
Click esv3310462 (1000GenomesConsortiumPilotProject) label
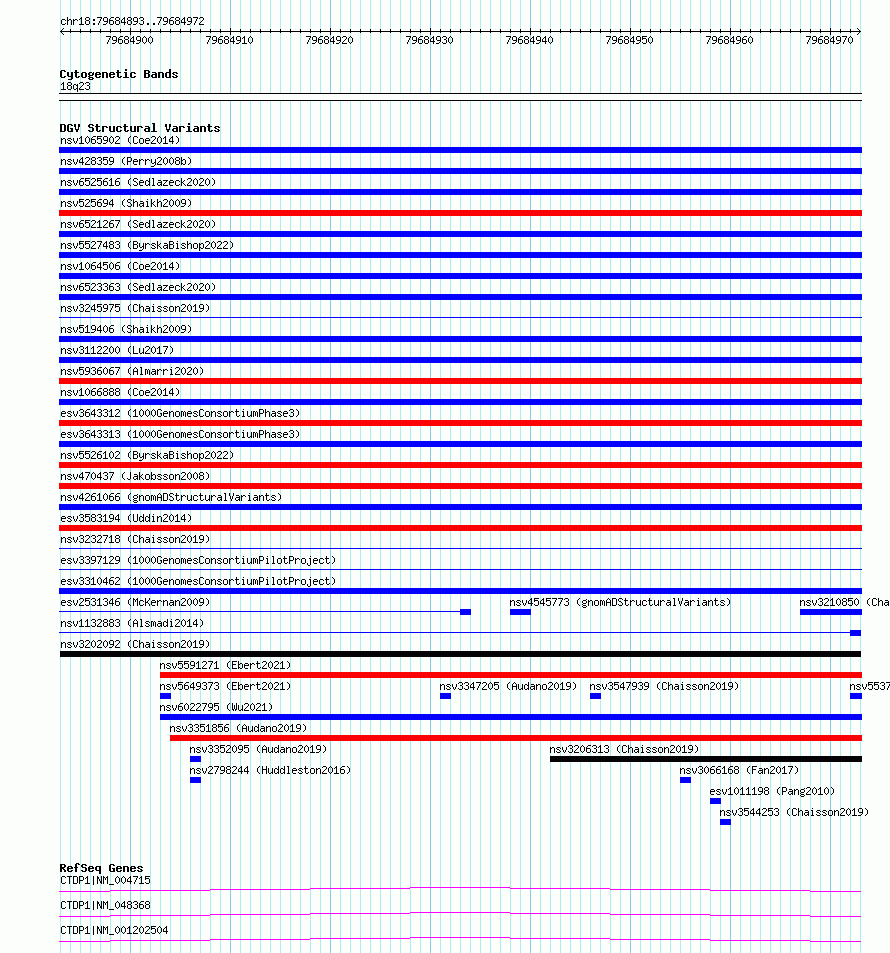coord(198,581)
